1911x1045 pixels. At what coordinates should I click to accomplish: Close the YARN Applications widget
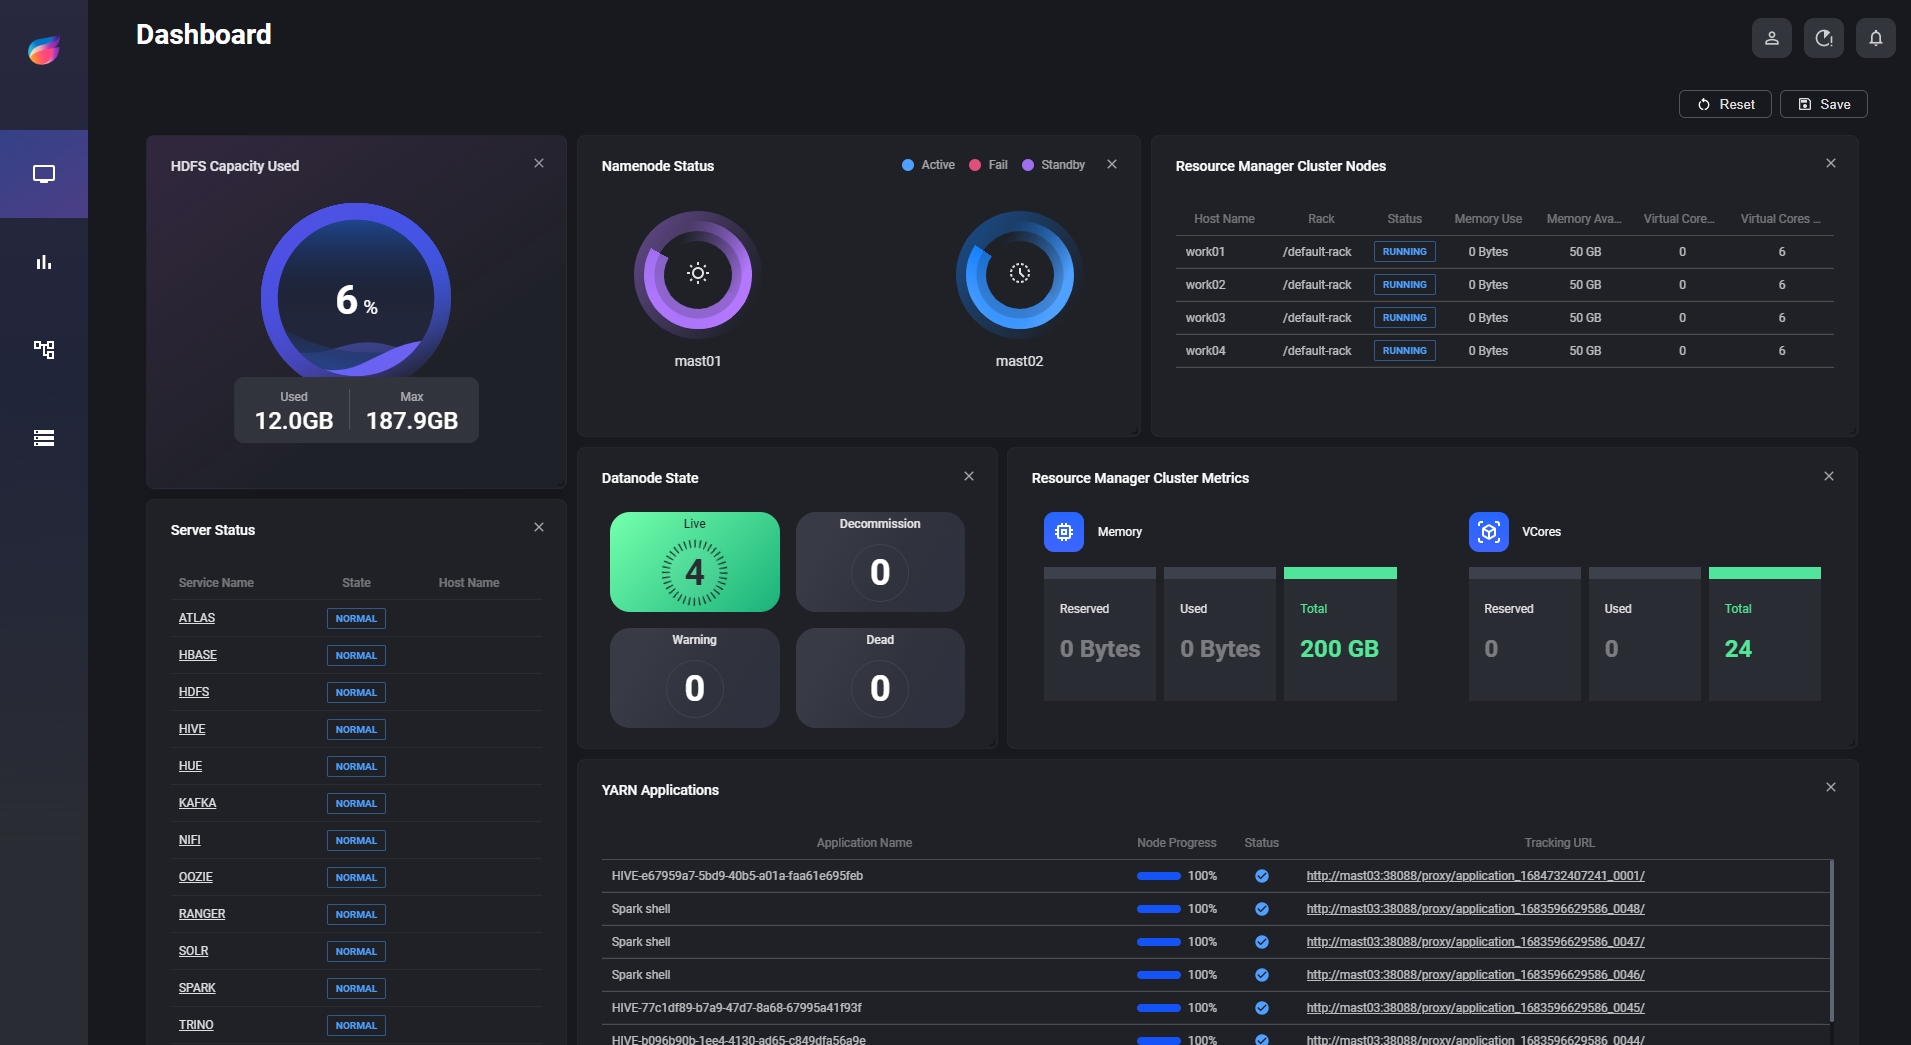1830,787
